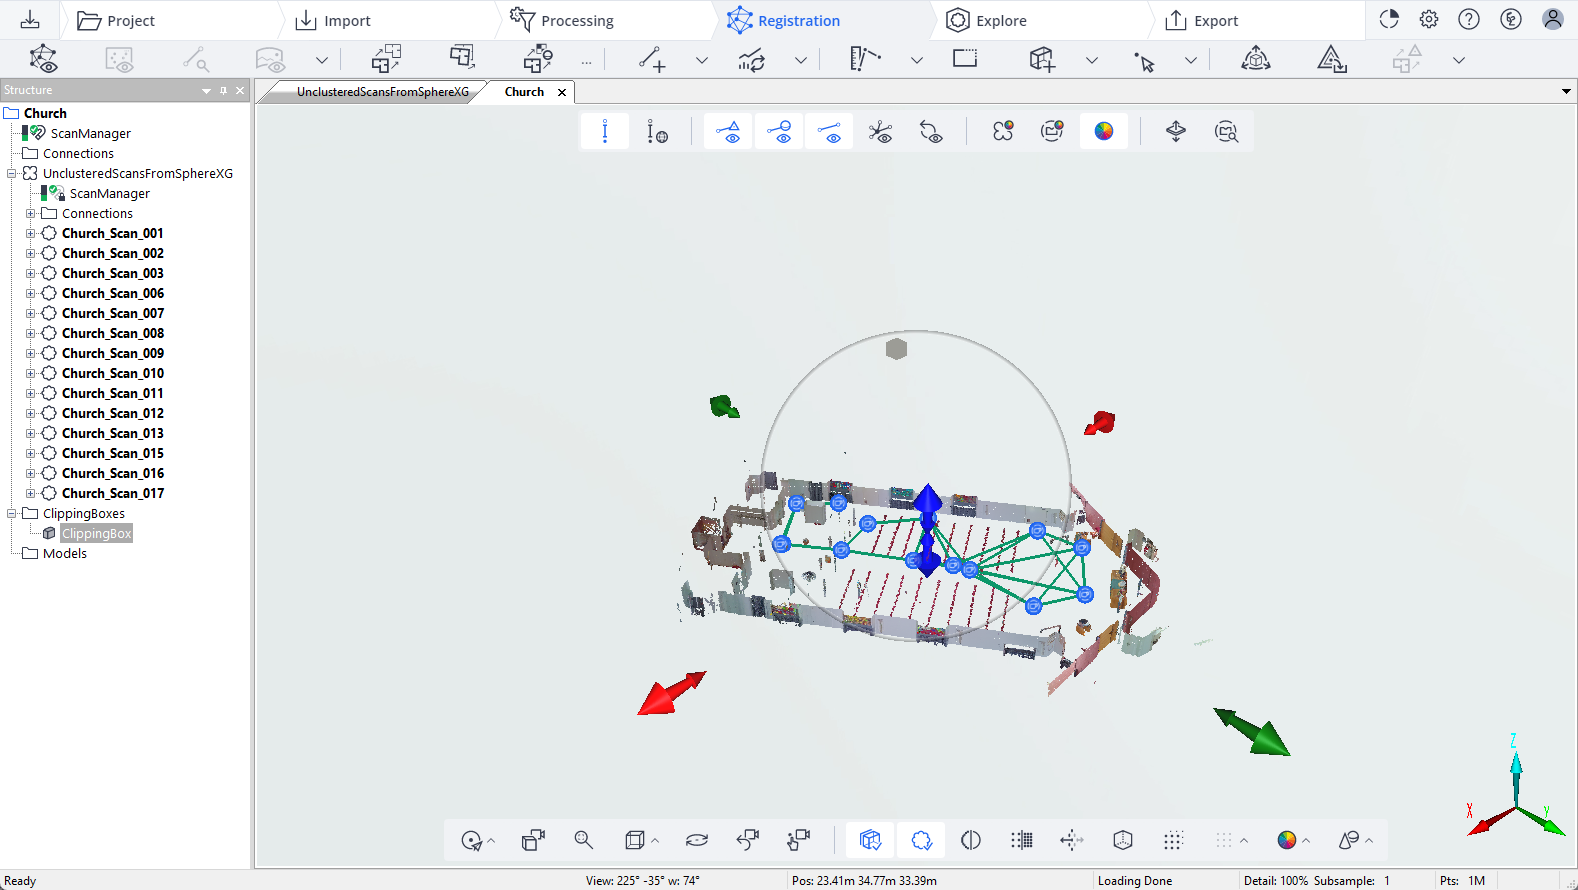Click the half-circle split view icon at the bottom
This screenshot has height=890, width=1578.
[x=971, y=840]
